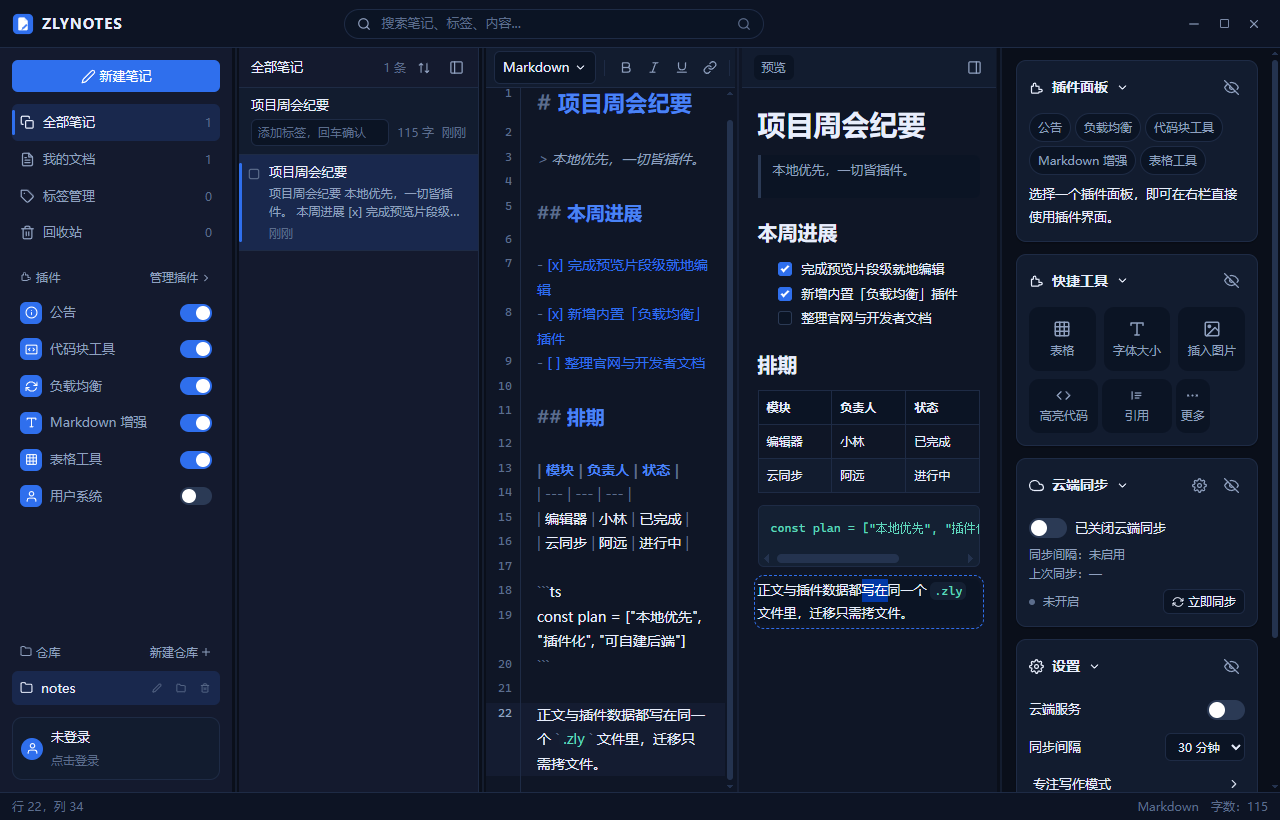Image resolution: width=1280 pixels, height=820 pixels.
Task: Check the 整理官网与开发者文档 checkbox in preview
Action: click(x=785, y=318)
